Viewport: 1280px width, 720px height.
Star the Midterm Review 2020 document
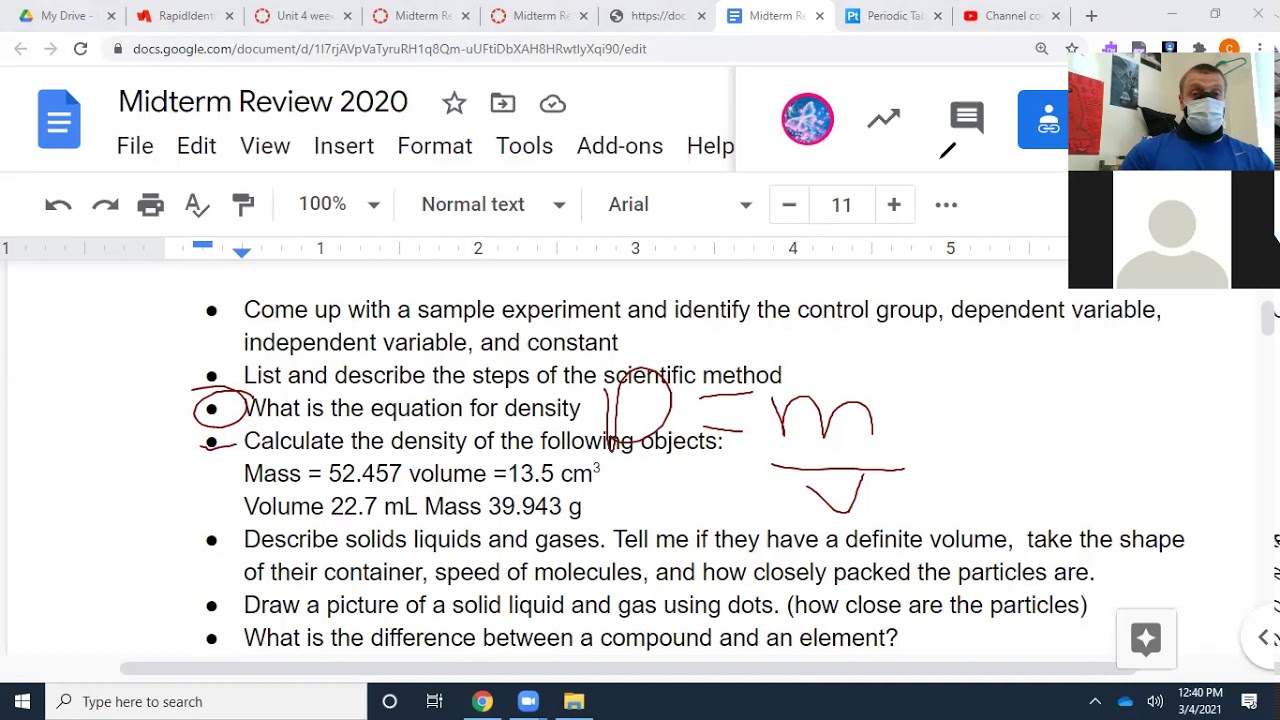(454, 103)
